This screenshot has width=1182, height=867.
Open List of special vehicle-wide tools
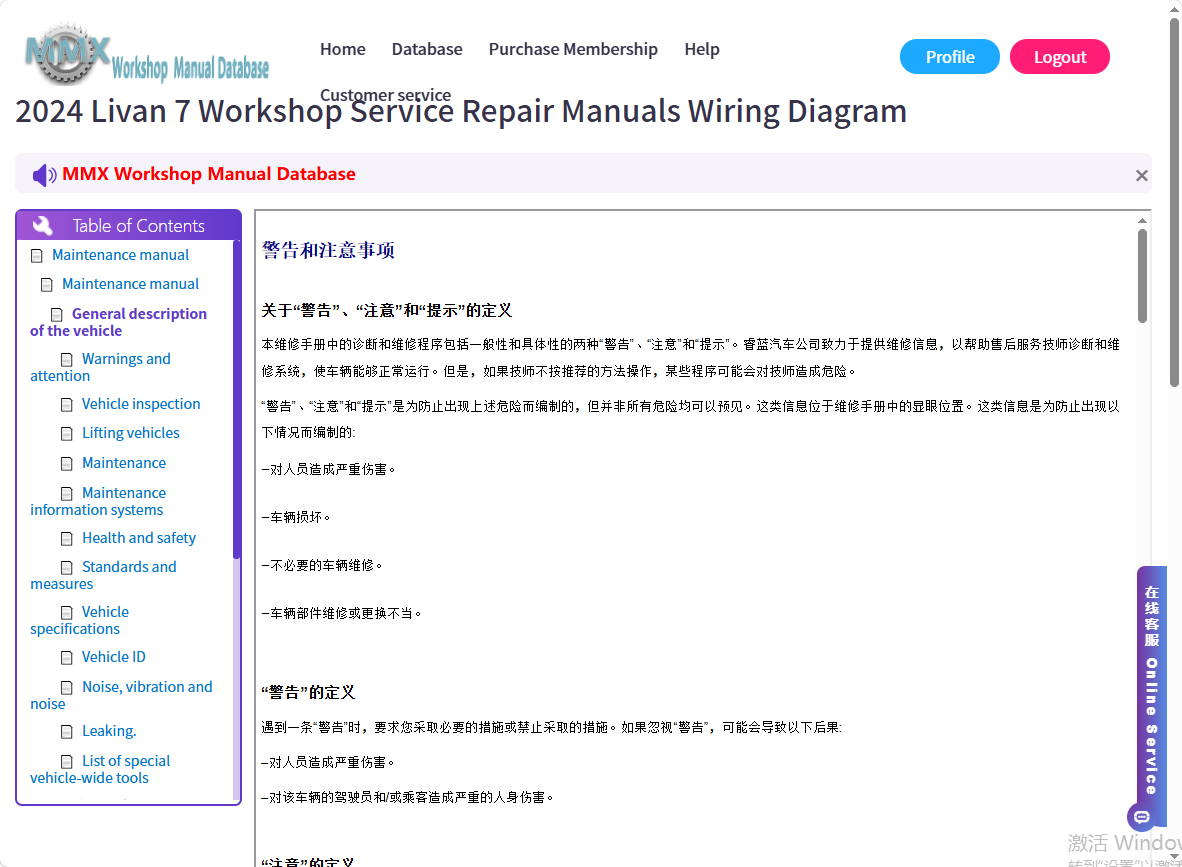[x=100, y=770]
